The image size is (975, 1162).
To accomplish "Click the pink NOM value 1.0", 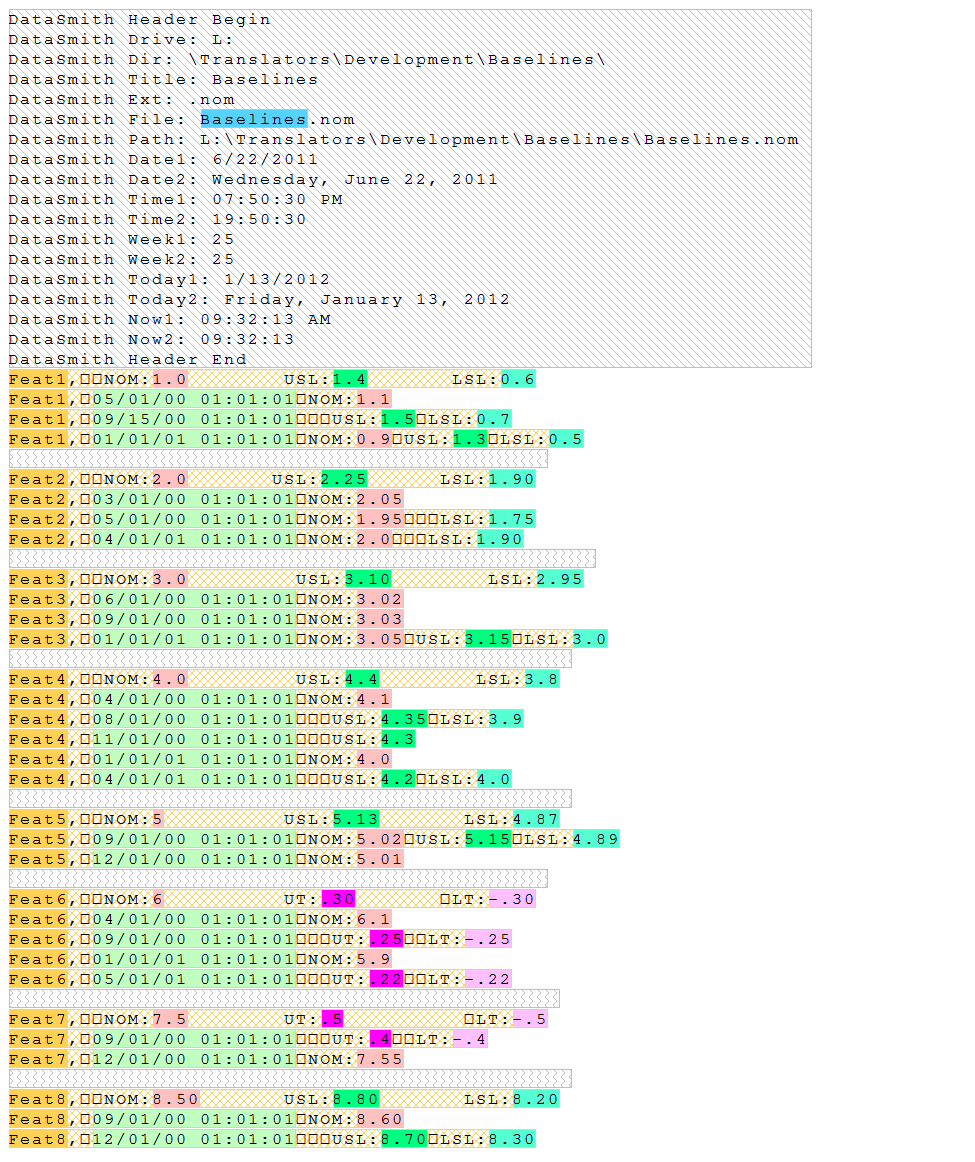I will 169,379.
